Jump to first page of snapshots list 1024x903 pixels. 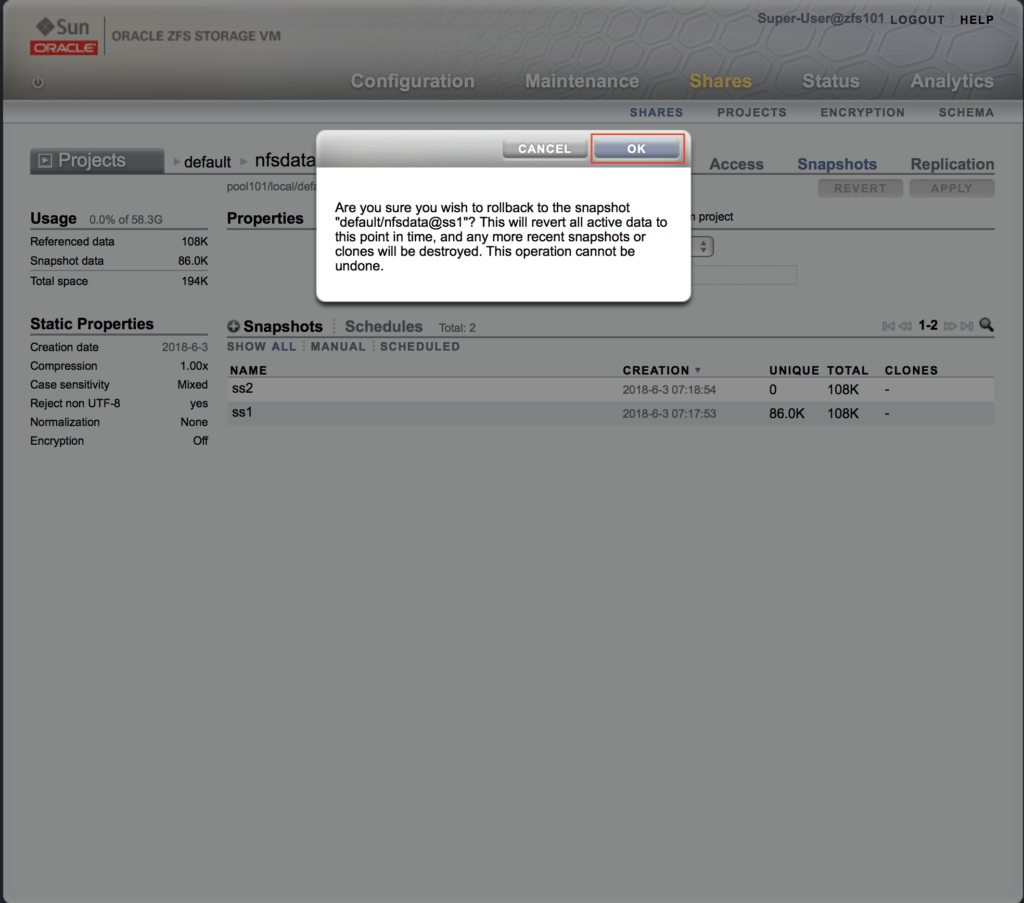click(888, 326)
